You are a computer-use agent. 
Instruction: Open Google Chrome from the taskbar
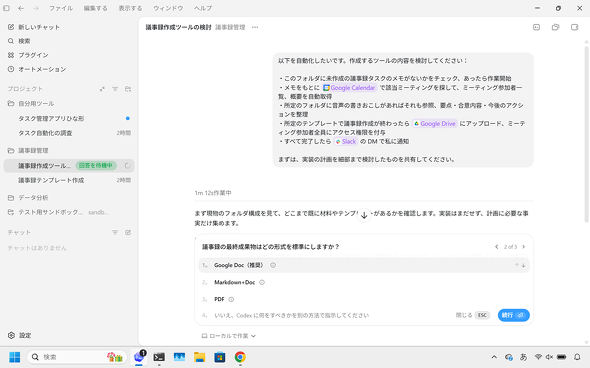click(240, 357)
